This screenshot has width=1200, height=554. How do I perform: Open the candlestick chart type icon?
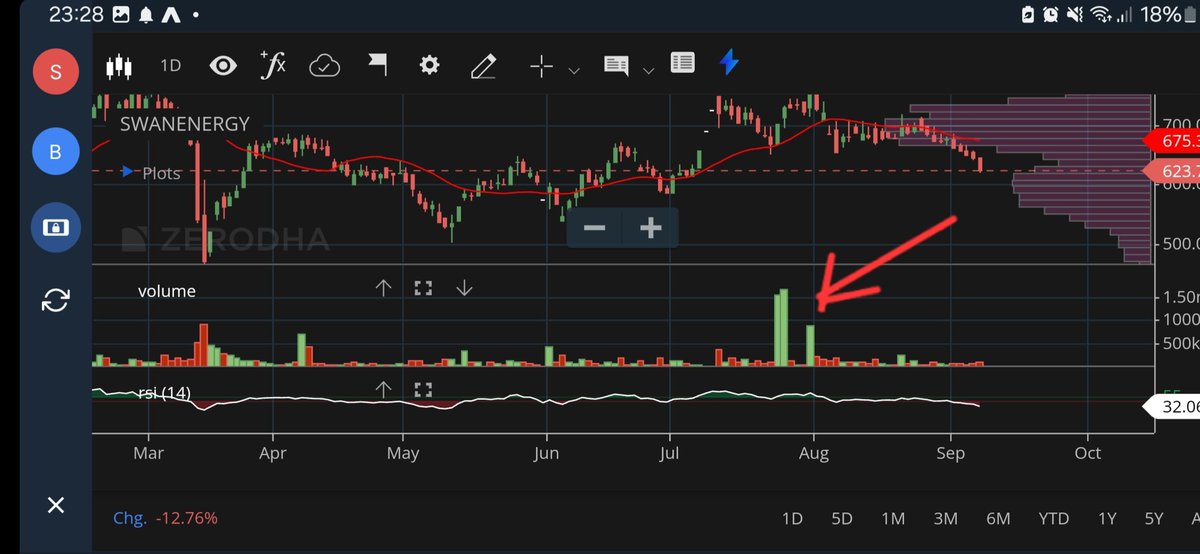119,66
